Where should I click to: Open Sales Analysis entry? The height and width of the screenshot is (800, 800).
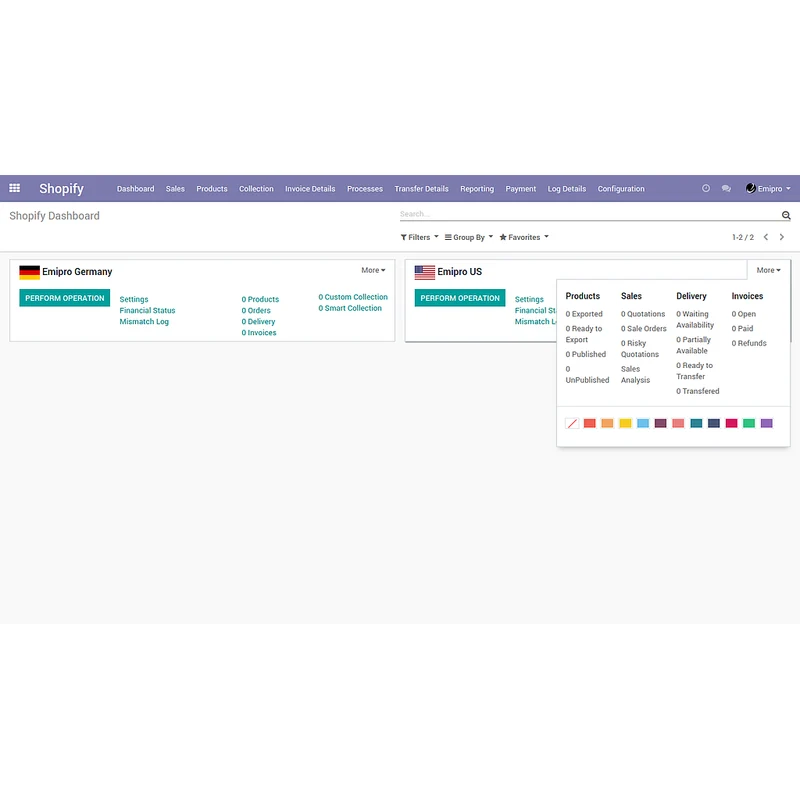coord(635,374)
